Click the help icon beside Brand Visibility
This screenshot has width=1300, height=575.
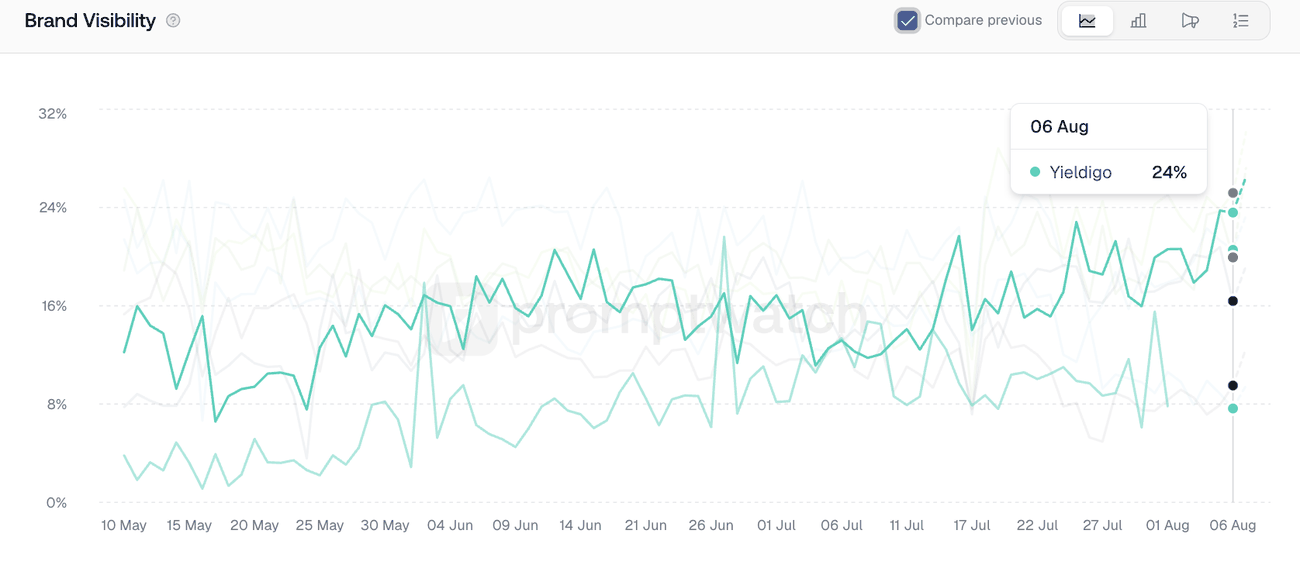click(x=173, y=20)
